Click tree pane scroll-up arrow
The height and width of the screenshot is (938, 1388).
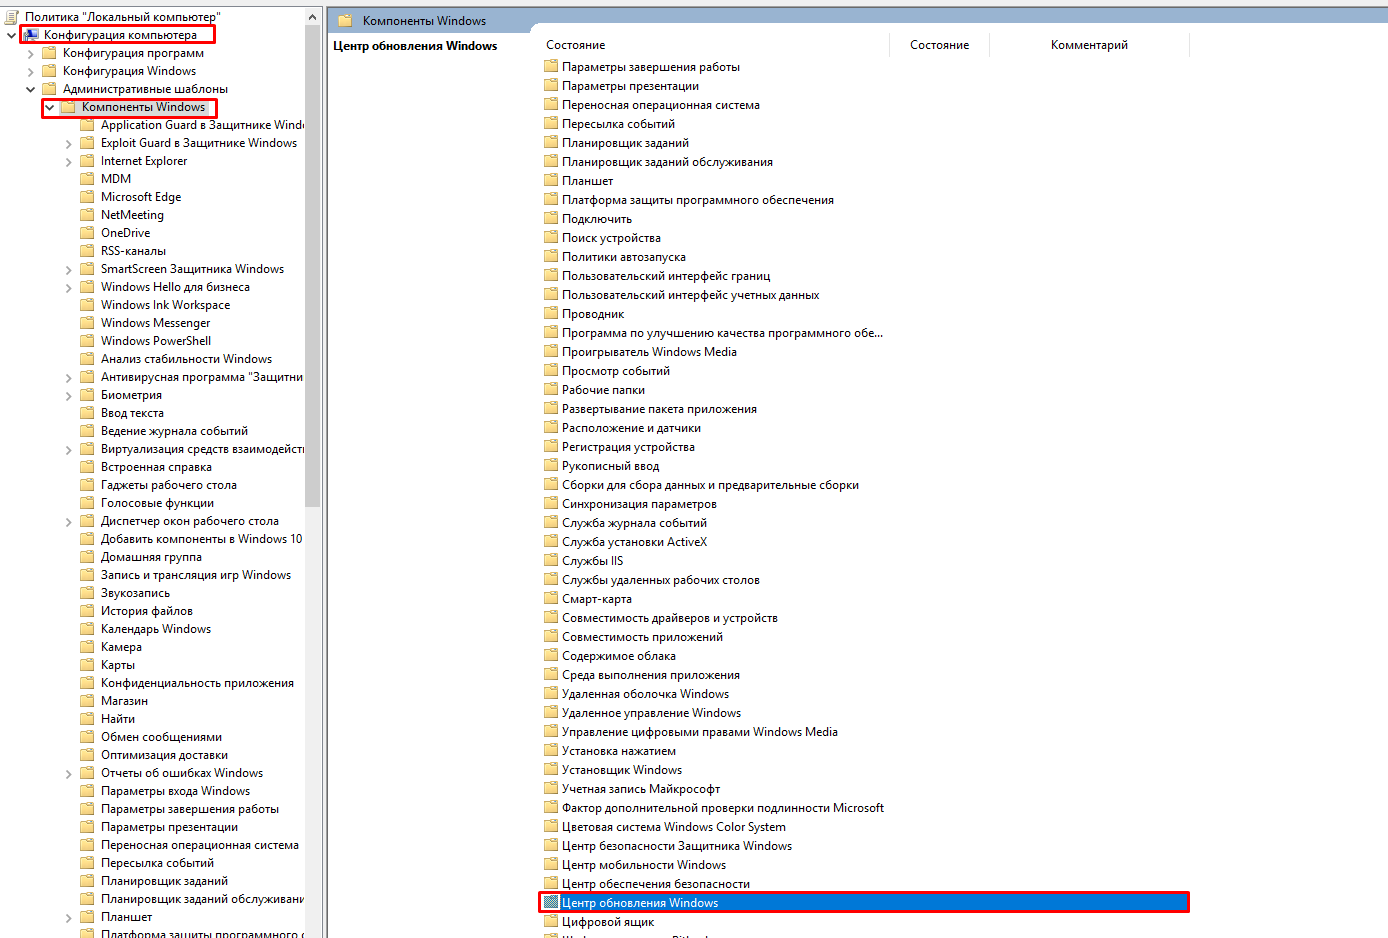tap(313, 17)
